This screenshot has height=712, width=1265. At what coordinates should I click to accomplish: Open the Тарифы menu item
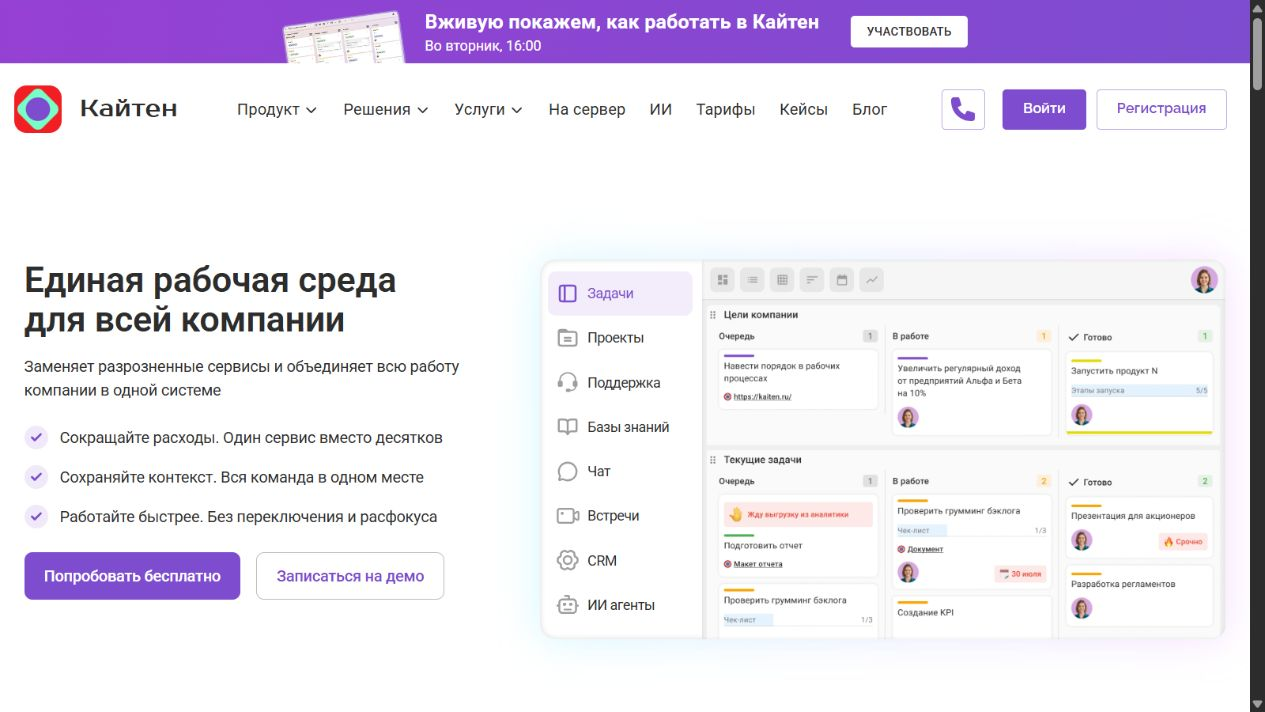(726, 110)
